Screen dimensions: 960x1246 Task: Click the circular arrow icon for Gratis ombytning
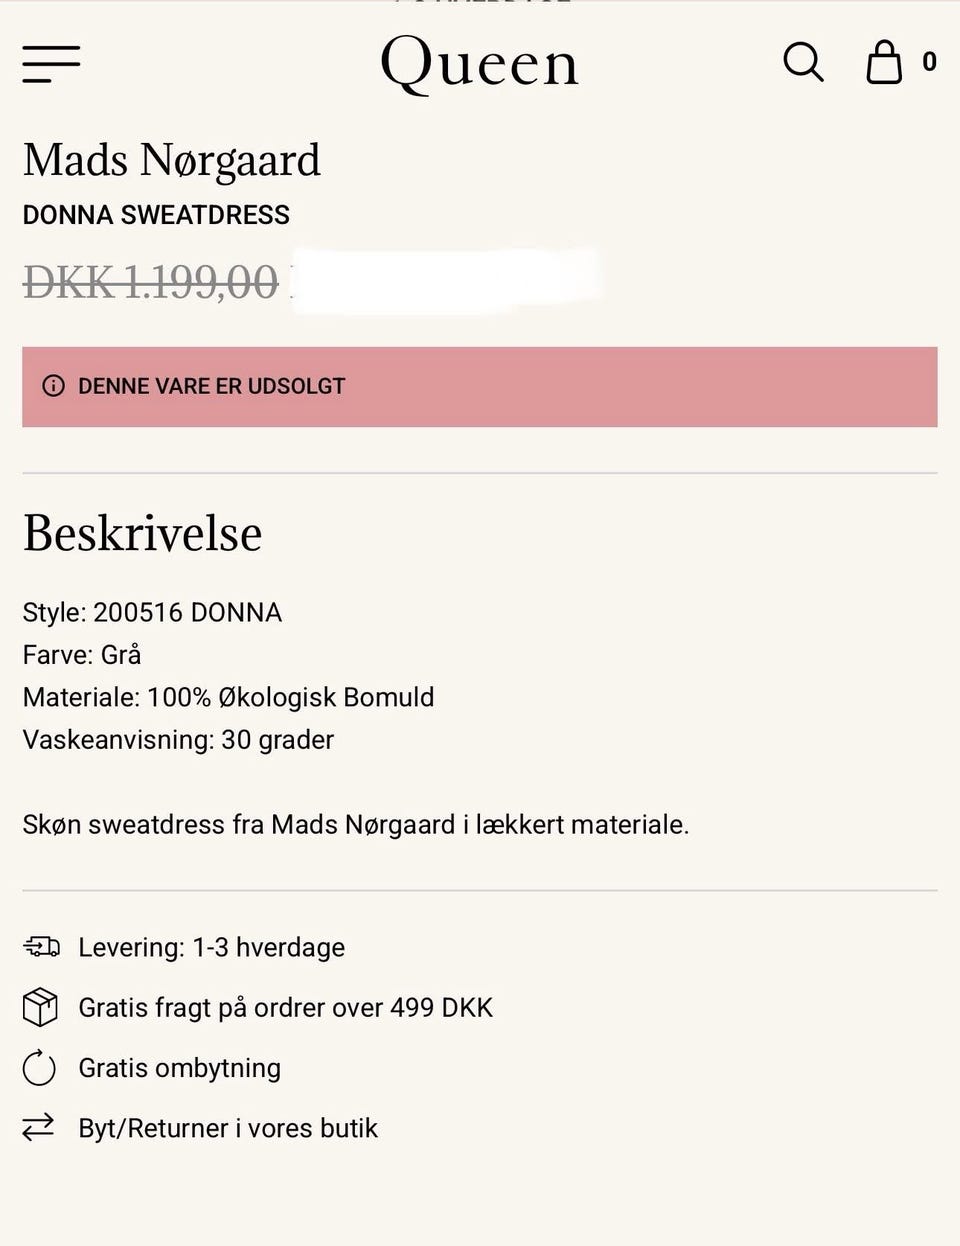click(x=40, y=1067)
